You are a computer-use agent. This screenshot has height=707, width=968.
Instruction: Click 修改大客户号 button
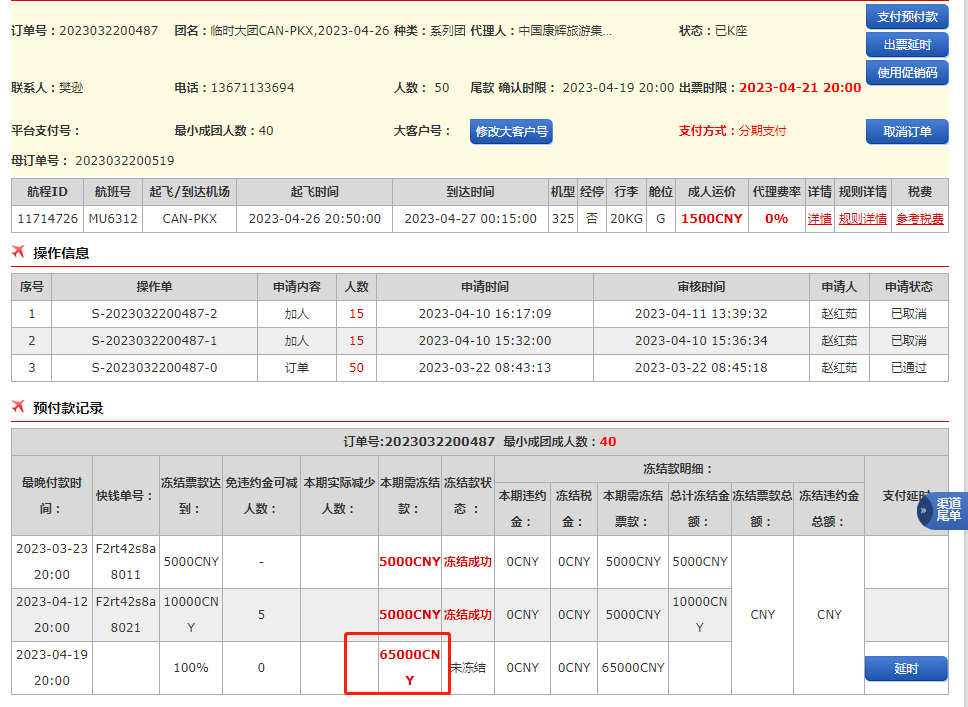pos(511,131)
